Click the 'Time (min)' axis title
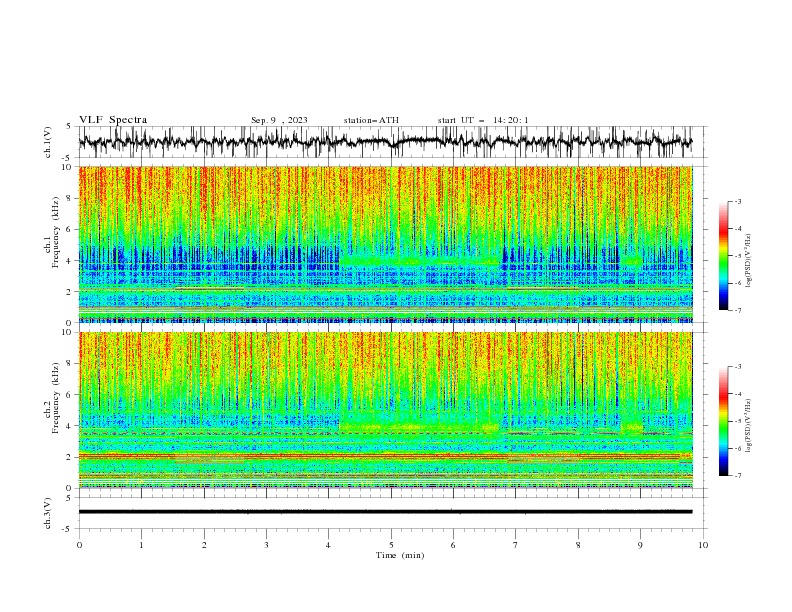The width and height of the screenshot is (792, 612). pos(400,555)
